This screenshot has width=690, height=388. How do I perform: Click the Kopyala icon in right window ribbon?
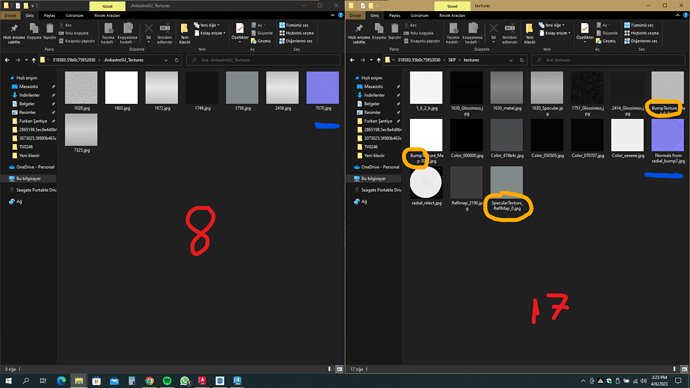click(378, 29)
